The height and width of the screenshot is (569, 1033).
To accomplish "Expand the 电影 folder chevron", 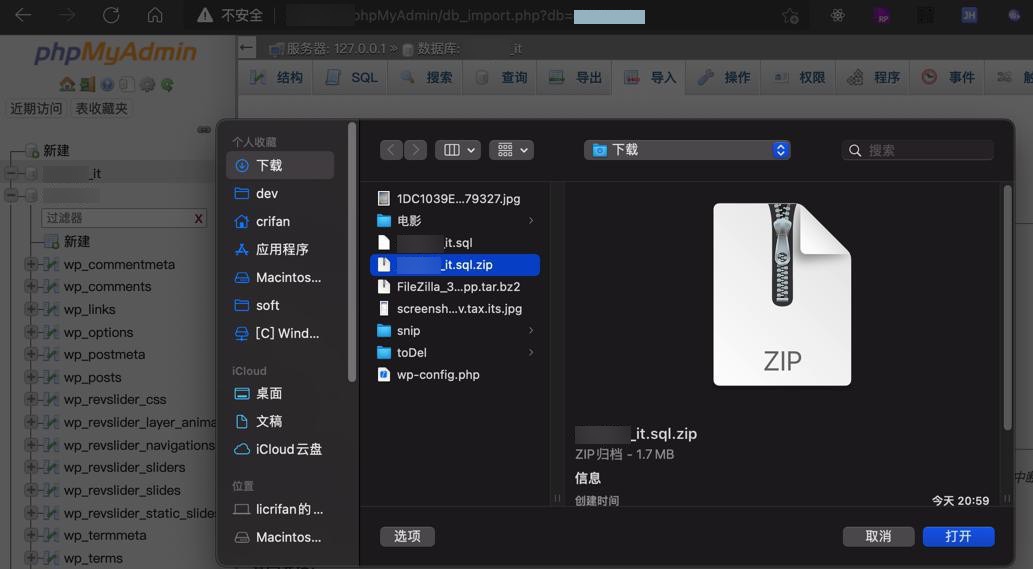I will pos(531,221).
